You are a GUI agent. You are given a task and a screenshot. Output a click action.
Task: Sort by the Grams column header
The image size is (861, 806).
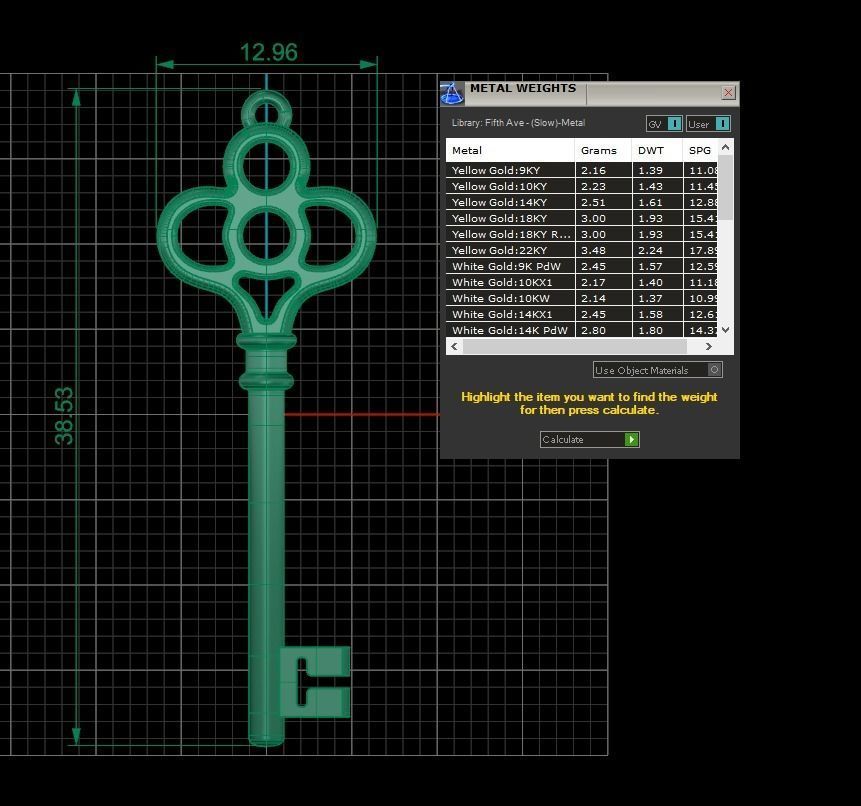point(603,150)
